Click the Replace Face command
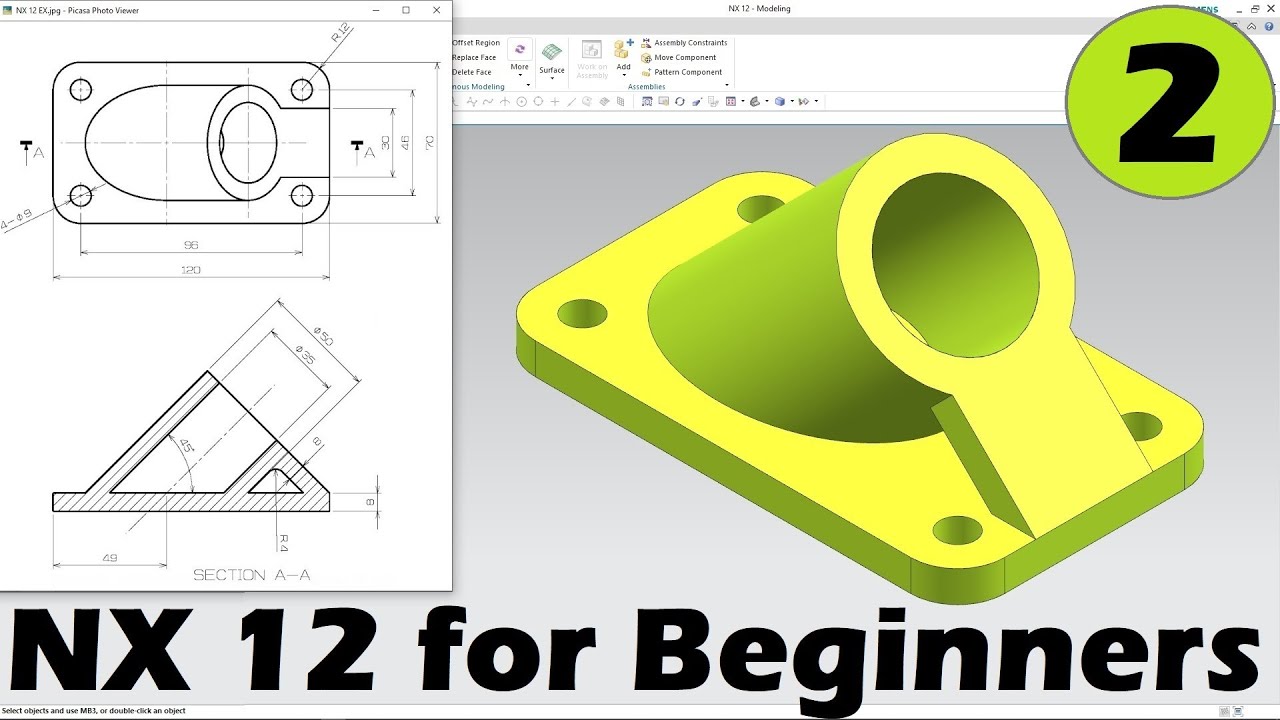The width and height of the screenshot is (1280, 720). point(474,57)
